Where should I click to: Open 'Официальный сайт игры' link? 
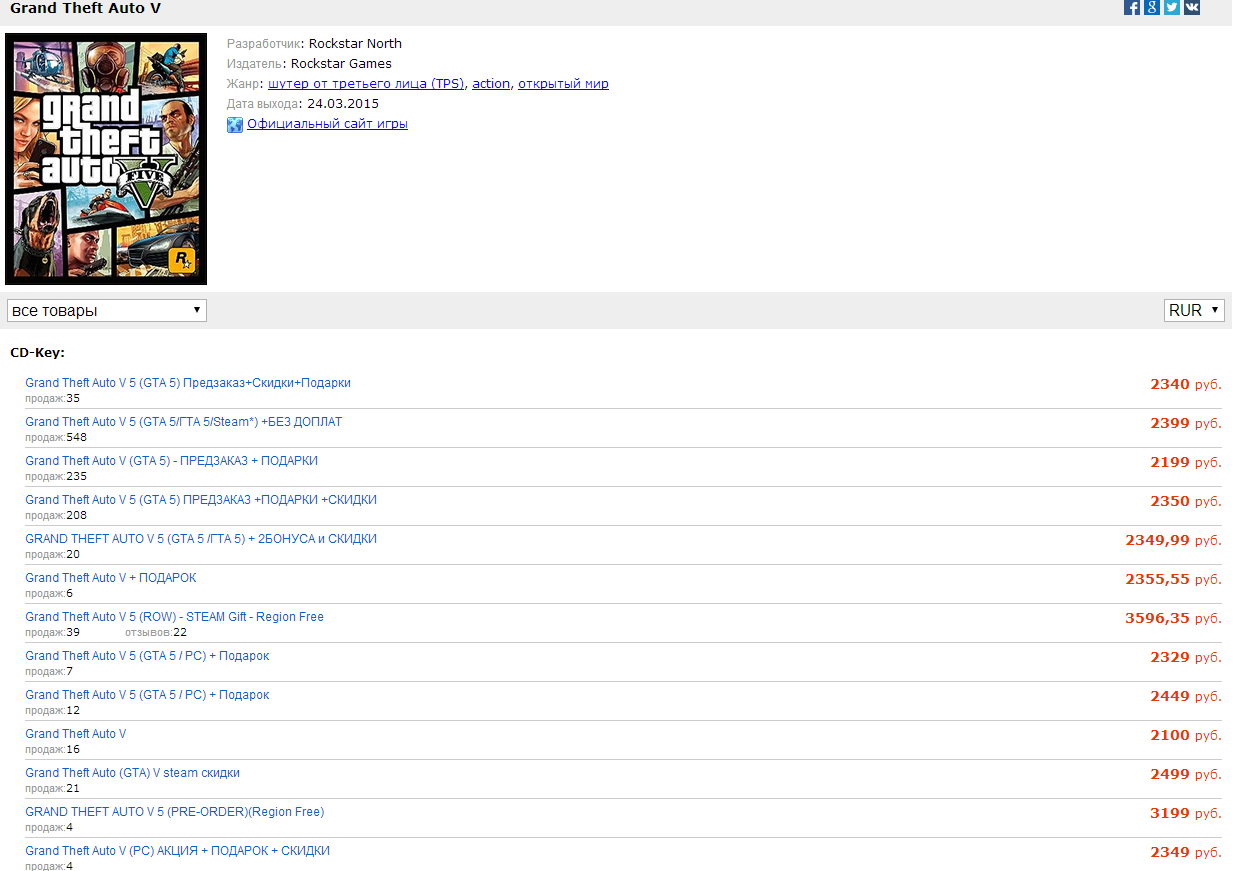point(327,124)
